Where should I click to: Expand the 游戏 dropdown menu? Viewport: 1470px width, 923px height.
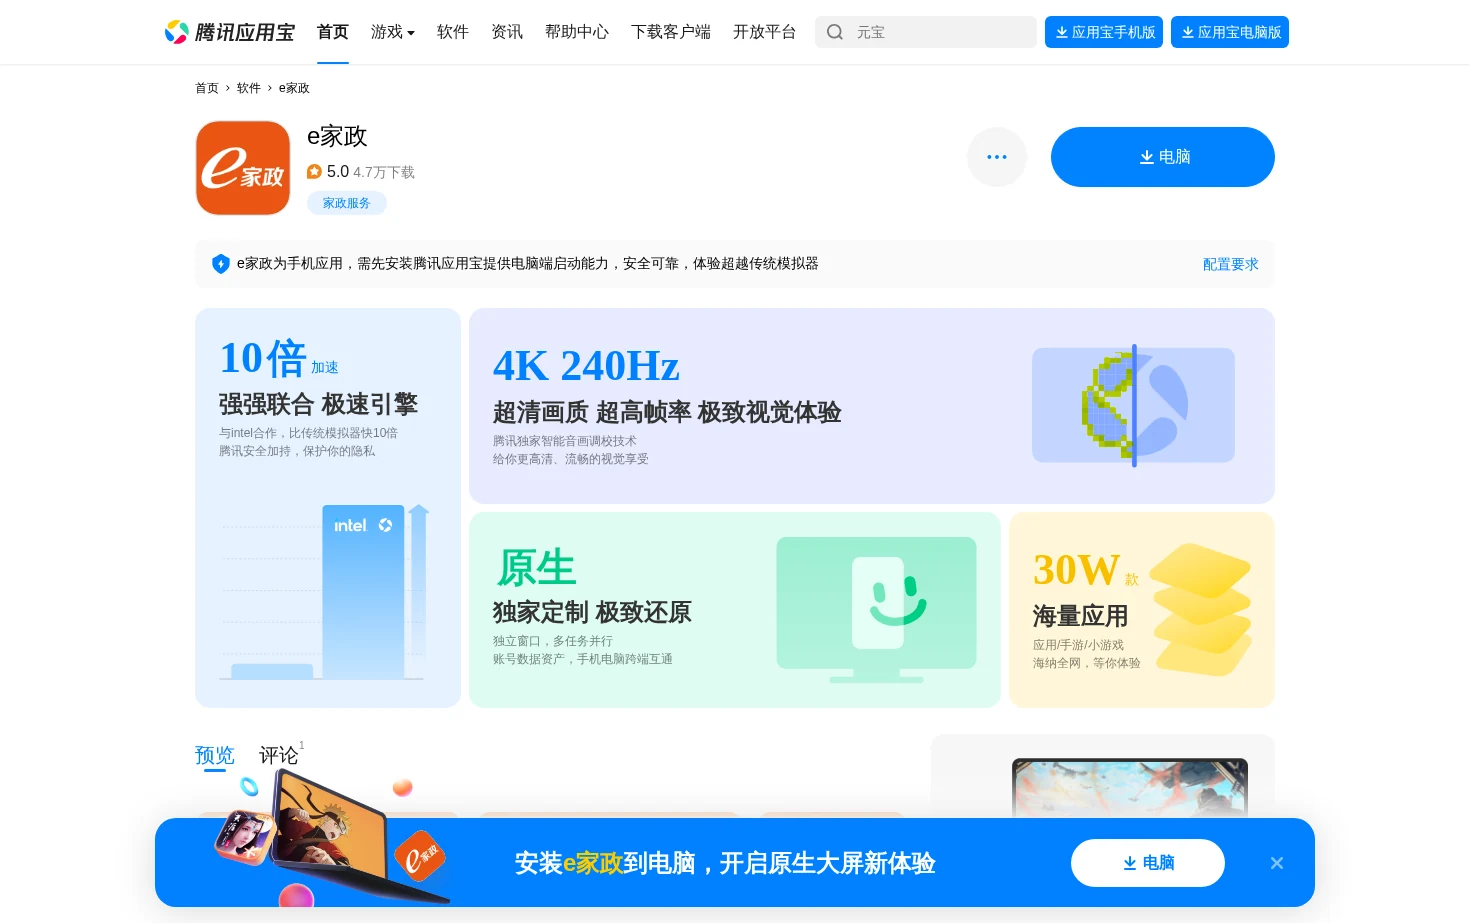pyautogui.click(x=393, y=32)
